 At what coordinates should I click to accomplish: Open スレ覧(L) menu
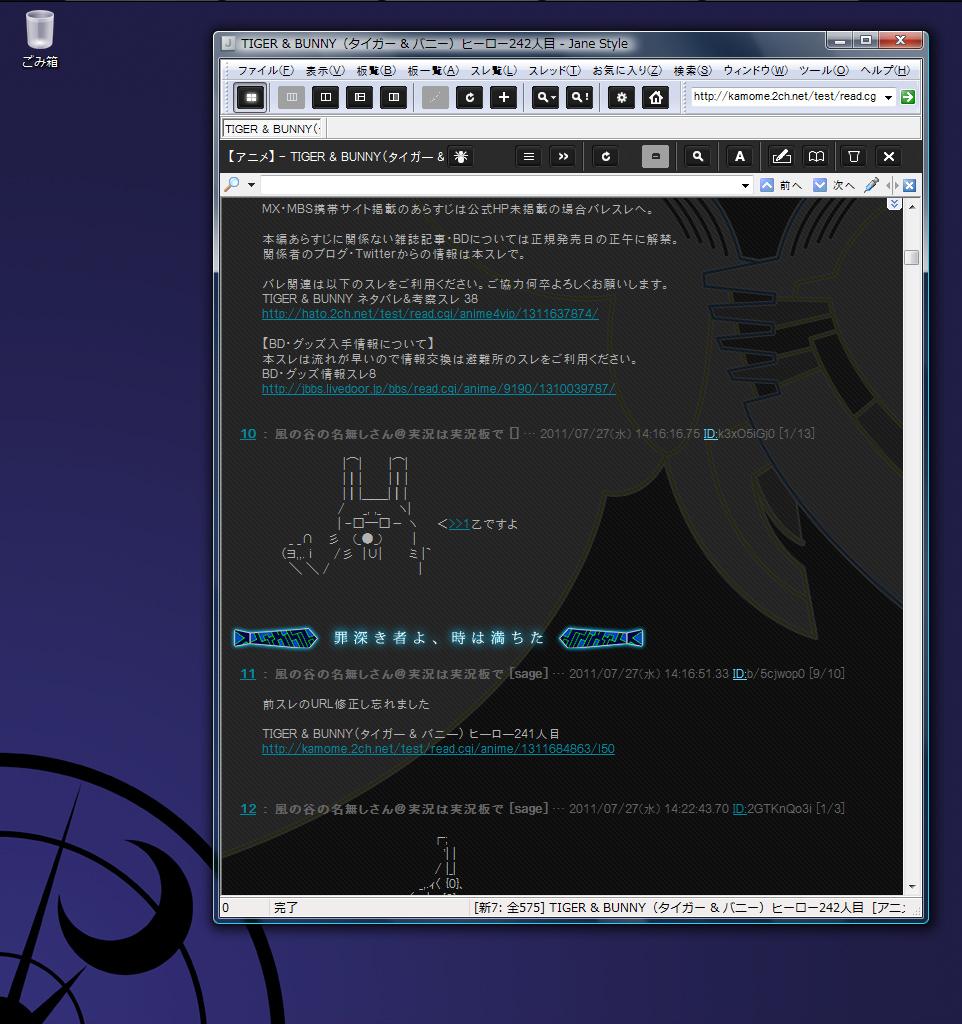point(494,71)
